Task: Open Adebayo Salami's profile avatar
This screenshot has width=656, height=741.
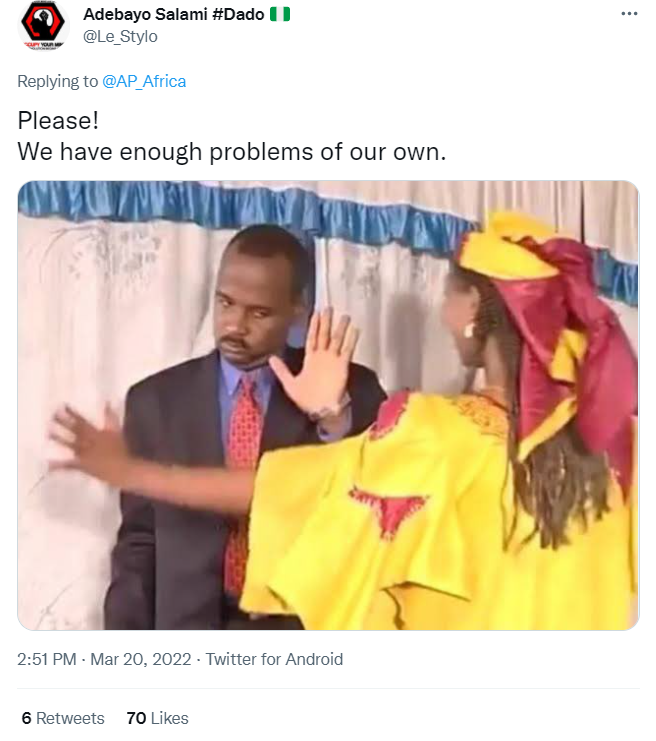Action: pos(43,25)
